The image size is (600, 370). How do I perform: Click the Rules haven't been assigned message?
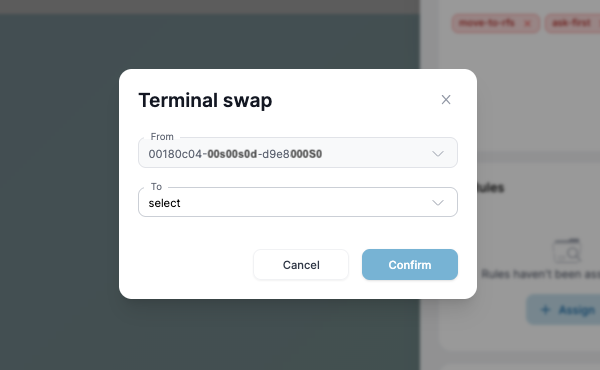point(540,274)
